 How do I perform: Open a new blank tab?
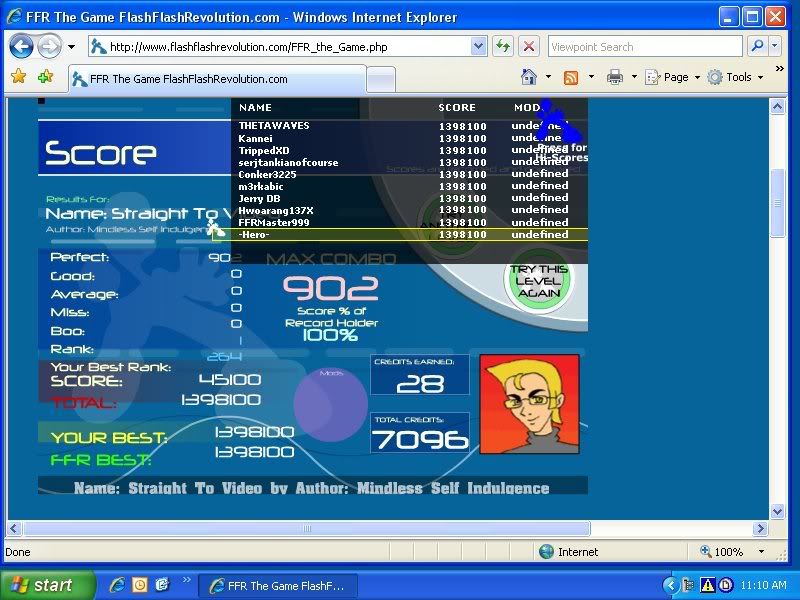click(381, 79)
